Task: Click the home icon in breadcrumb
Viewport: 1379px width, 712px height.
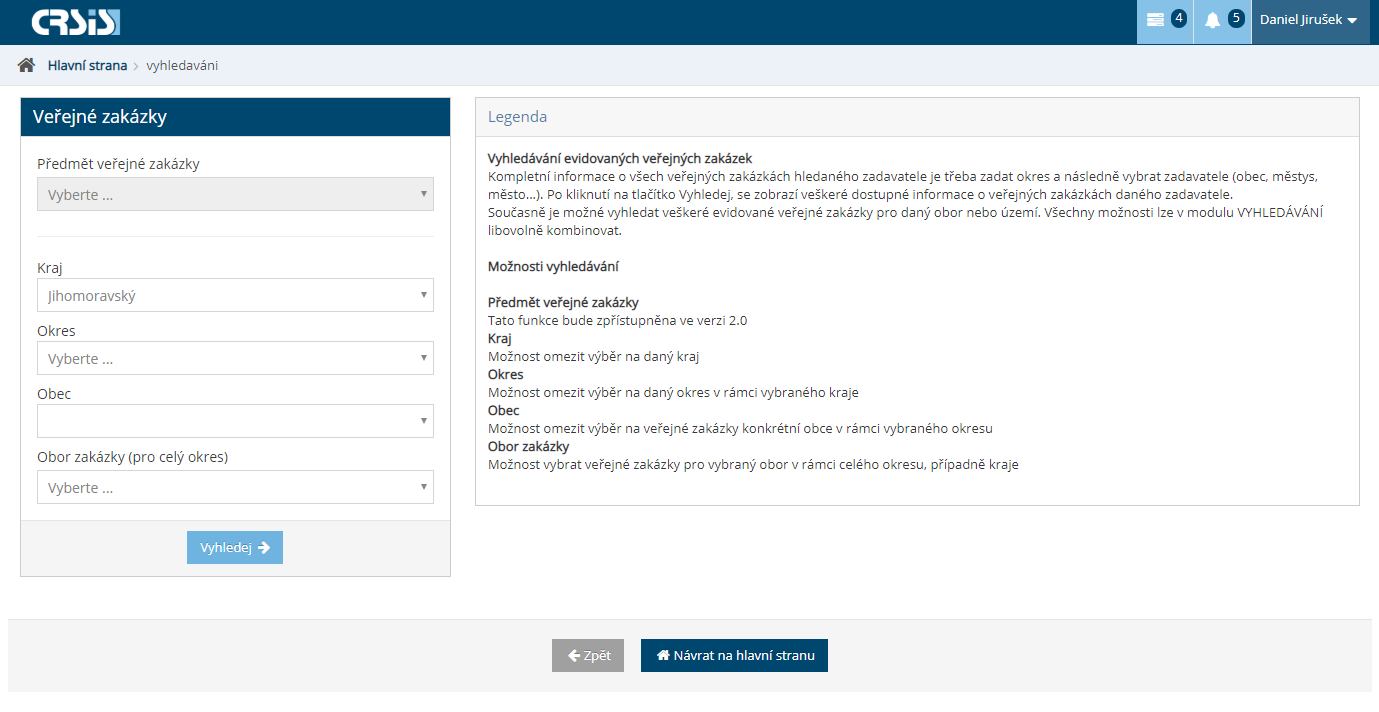Action: tap(27, 65)
